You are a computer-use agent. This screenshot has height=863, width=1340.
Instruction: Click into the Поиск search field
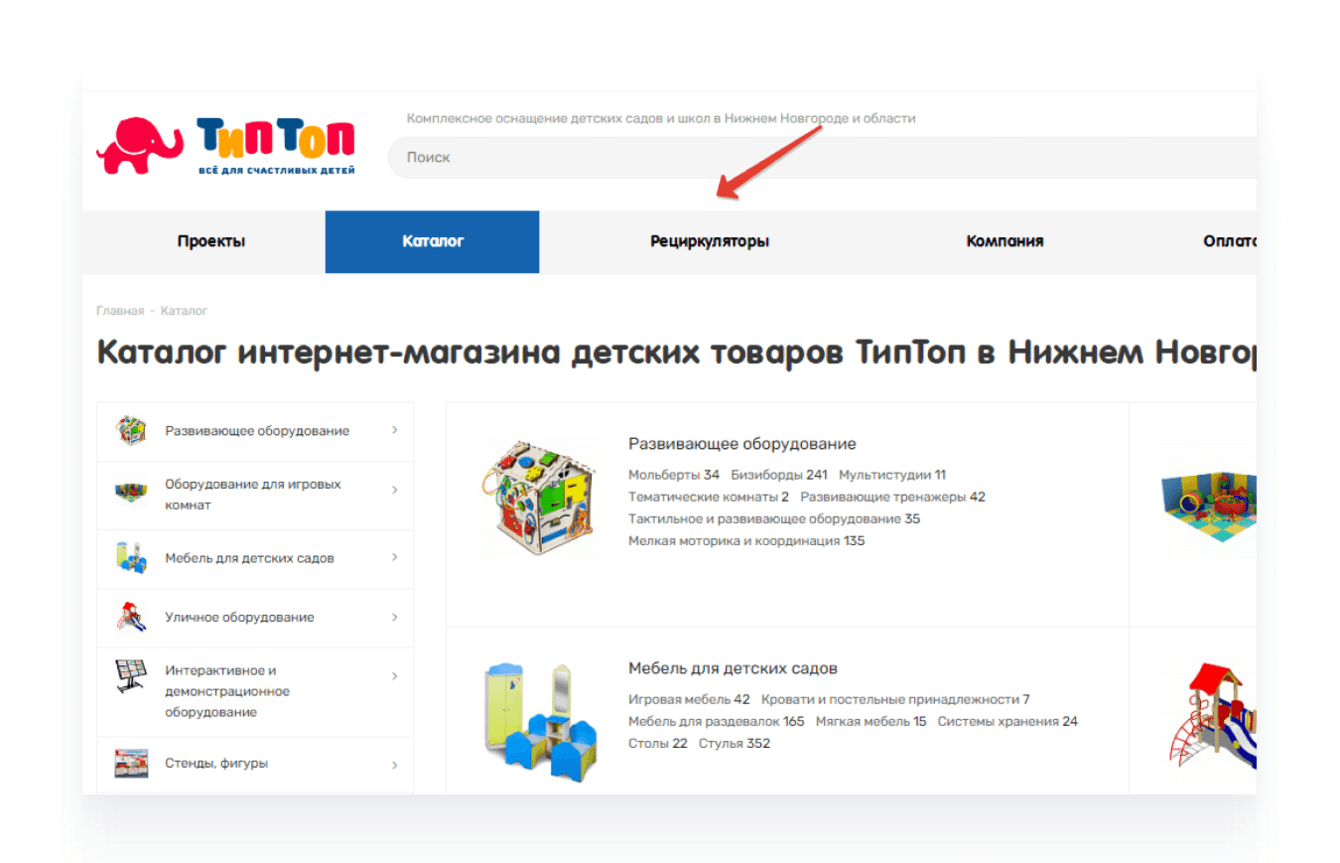pos(822,157)
